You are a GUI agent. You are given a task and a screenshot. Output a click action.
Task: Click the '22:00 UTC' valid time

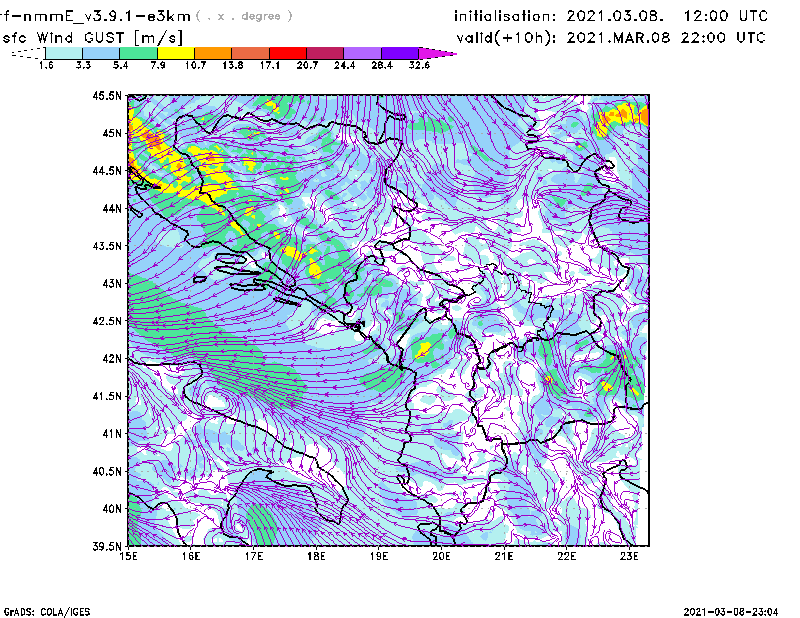723,38
